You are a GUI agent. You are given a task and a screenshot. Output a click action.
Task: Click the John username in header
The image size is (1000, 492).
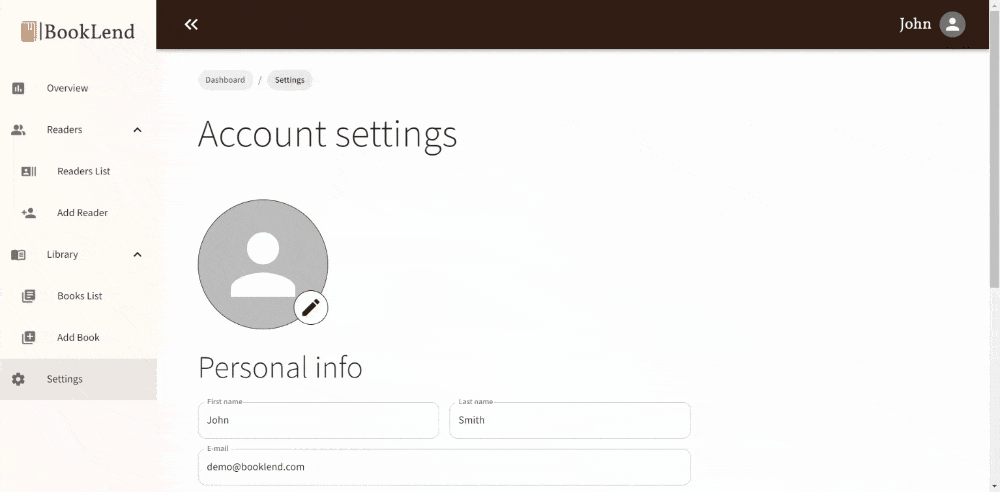(x=915, y=24)
